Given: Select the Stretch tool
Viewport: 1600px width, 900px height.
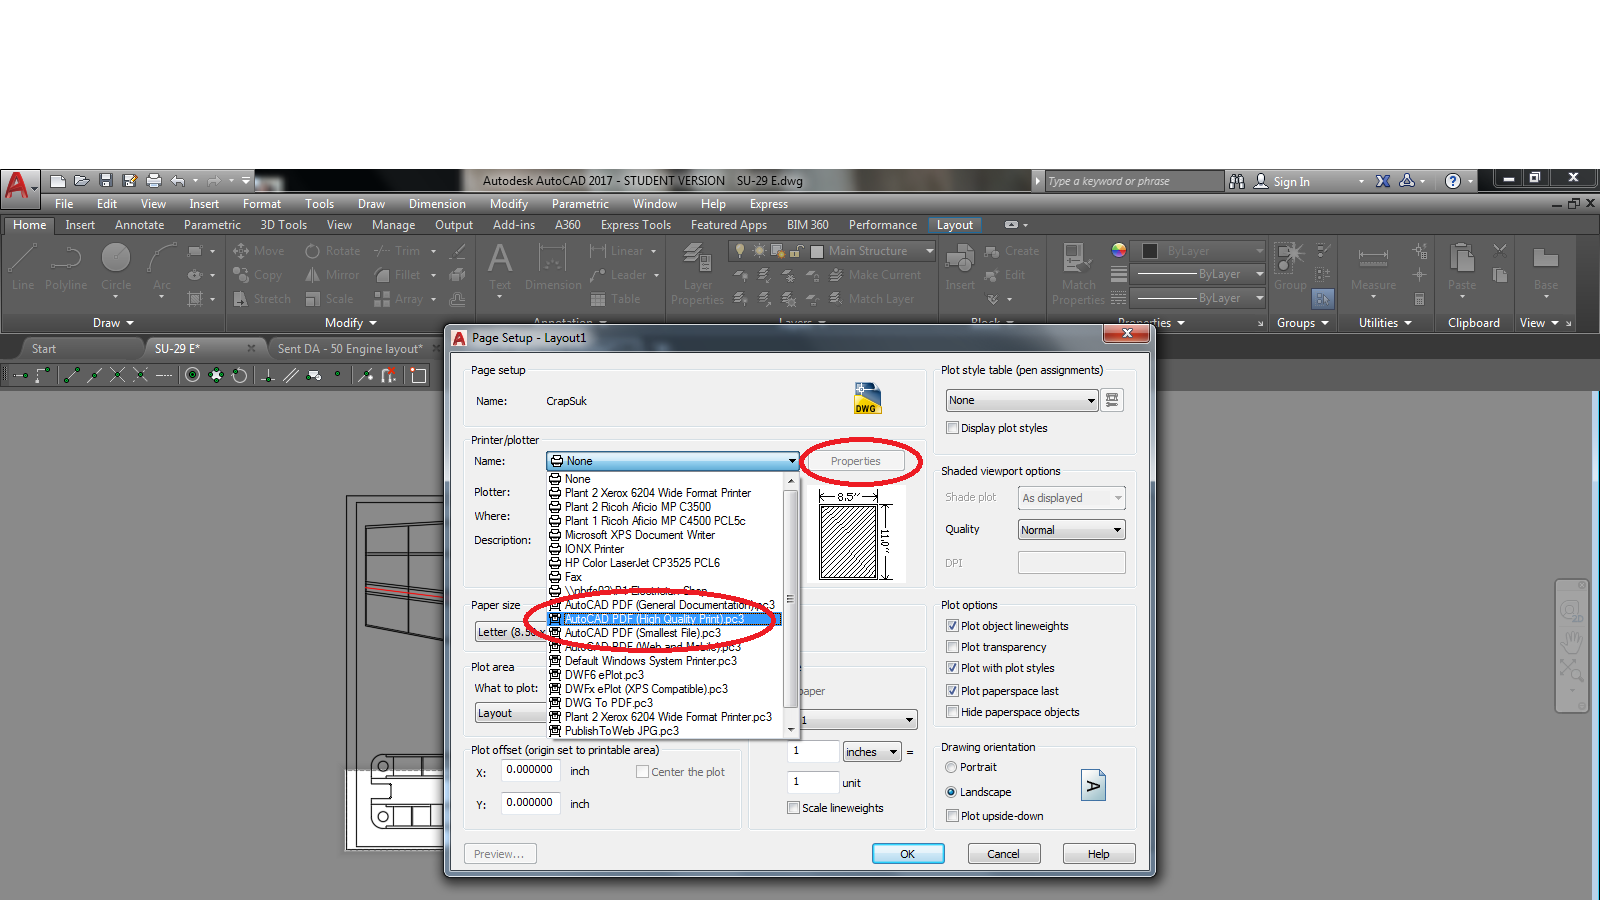Looking at the screenshot, I should (x=262, y=299).
